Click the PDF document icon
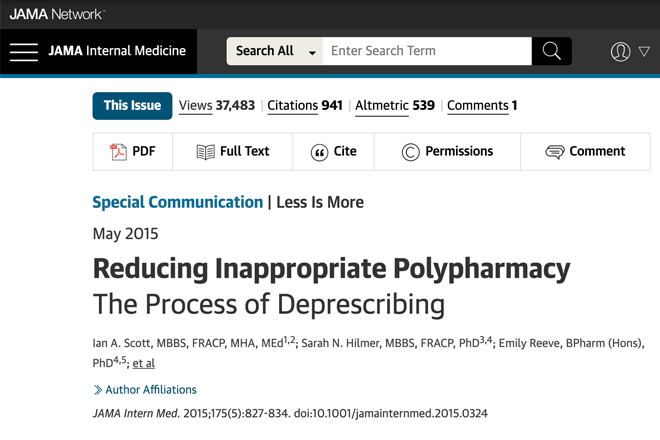This screenshot has width=660, height=440. [x=118, y=152]
